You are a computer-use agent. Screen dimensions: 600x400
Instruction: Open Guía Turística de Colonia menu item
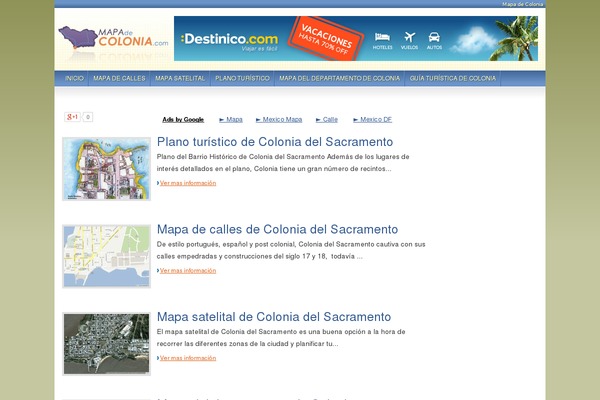click(453, 78)
